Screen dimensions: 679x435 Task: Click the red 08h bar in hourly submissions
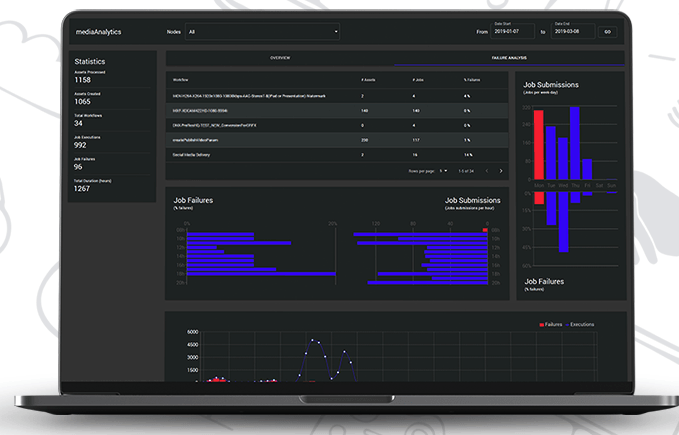tap(485, 230)
